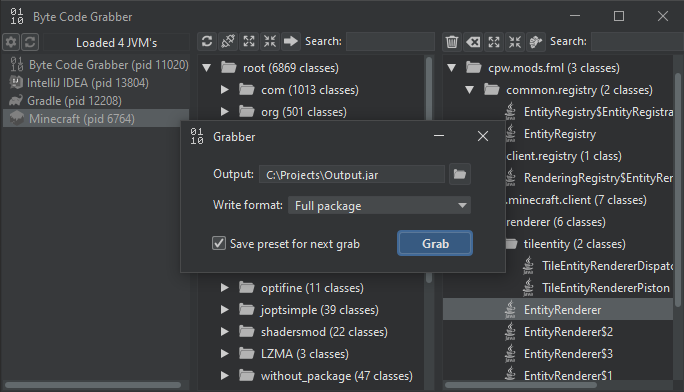
Task: Refresh the loaded JVM list
Action: (30, 42)
